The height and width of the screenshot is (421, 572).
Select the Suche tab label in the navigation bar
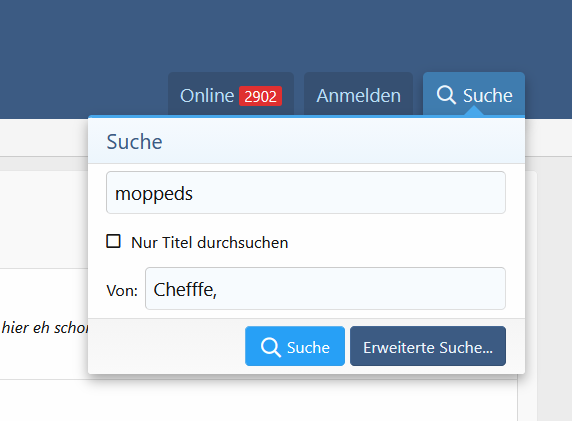click(487, 96)
